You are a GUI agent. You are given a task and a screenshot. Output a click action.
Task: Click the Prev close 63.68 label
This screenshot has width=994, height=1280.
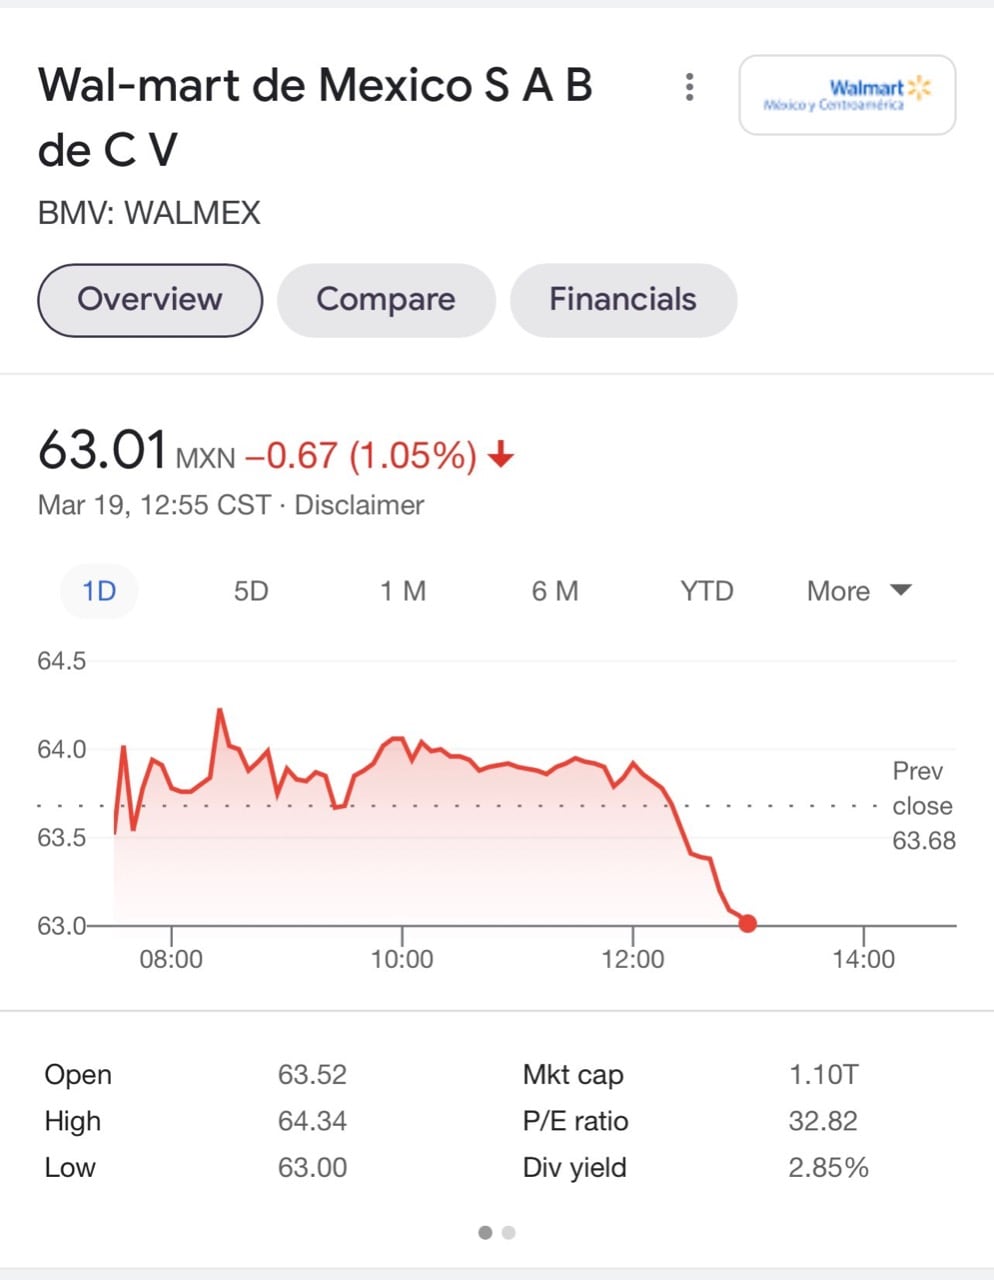(x=922, y=805)
